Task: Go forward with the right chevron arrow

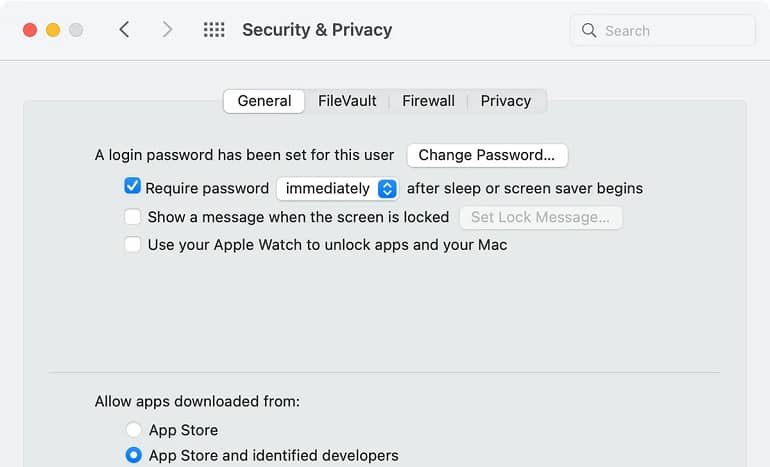Action: tap(167, 30)
